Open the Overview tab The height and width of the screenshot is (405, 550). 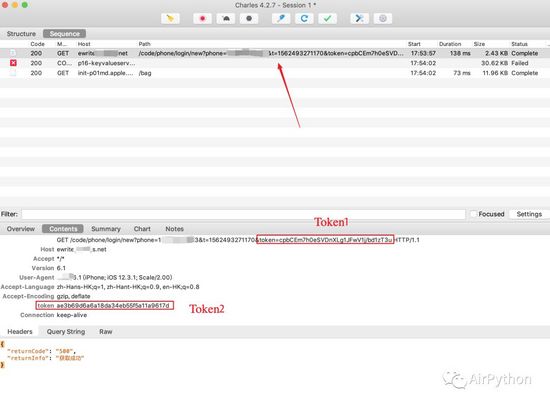click(x=21, y=229)
